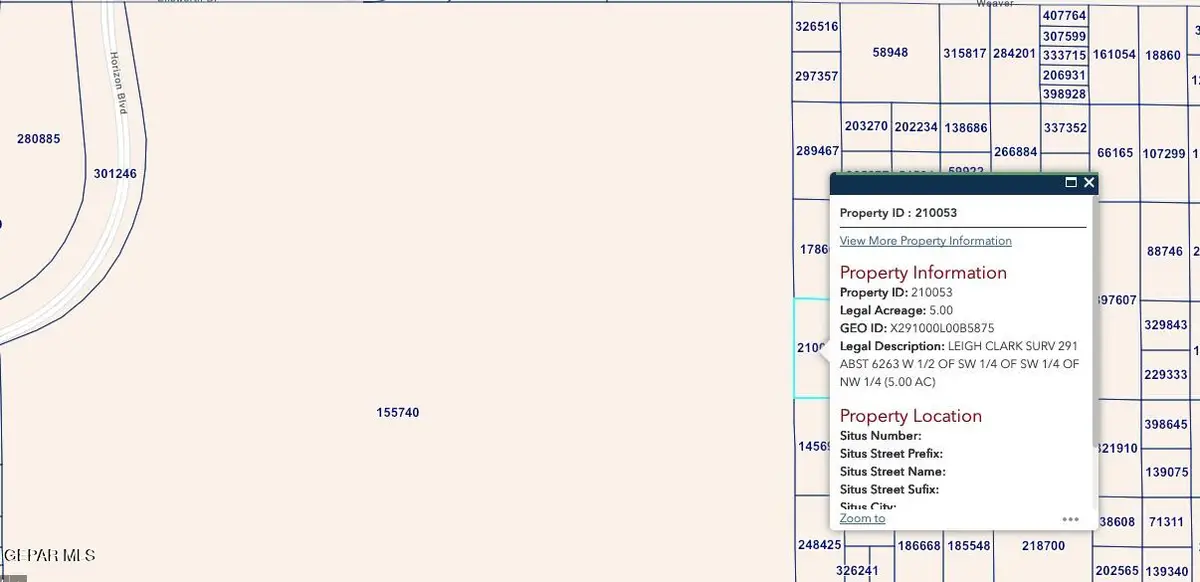Select parcel 329843 on the map
Screen dimensions: 1200x582
coord(1165,325)
